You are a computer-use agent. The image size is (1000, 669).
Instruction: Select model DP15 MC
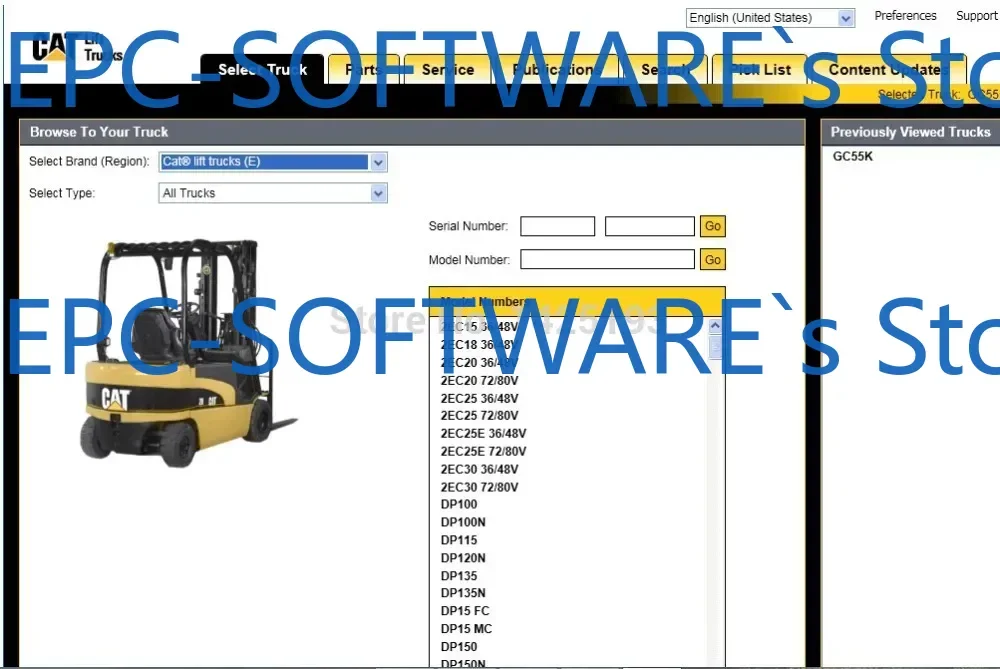(466, 629)
